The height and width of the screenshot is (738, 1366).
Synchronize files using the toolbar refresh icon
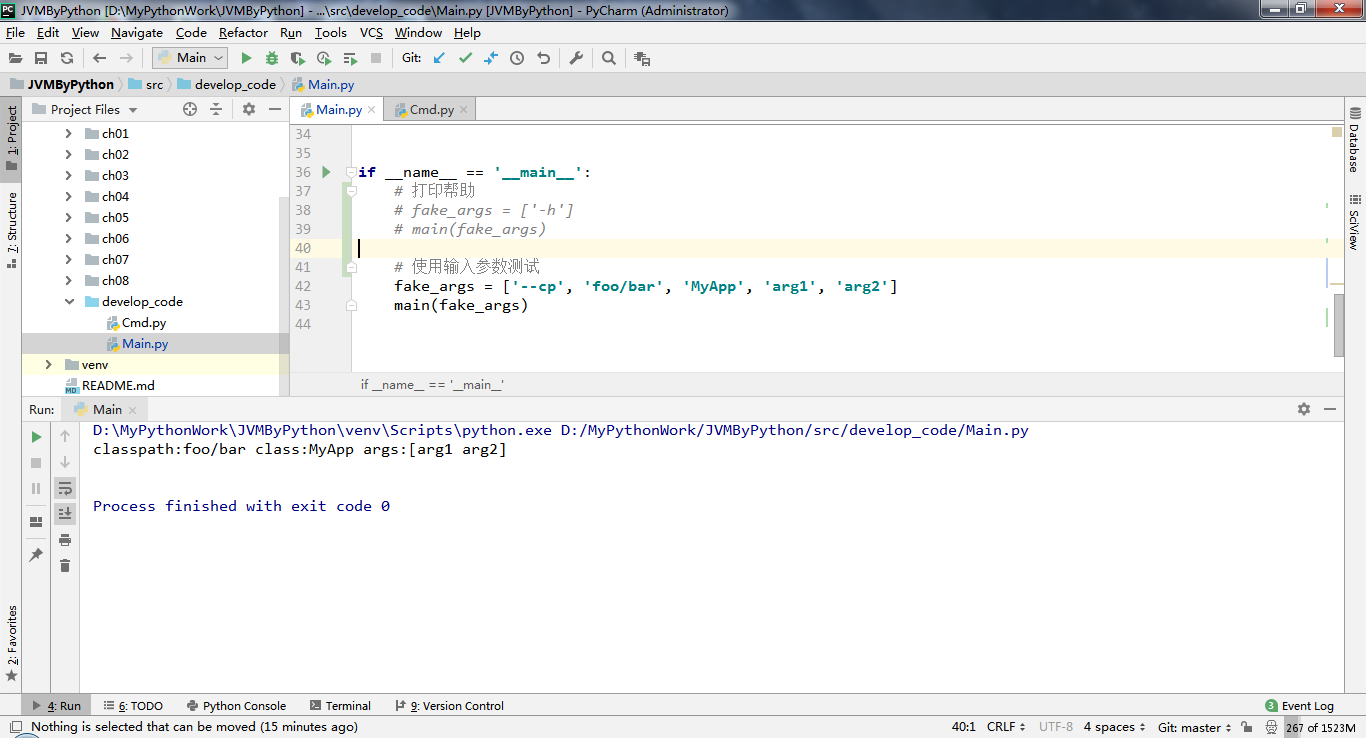67,58
